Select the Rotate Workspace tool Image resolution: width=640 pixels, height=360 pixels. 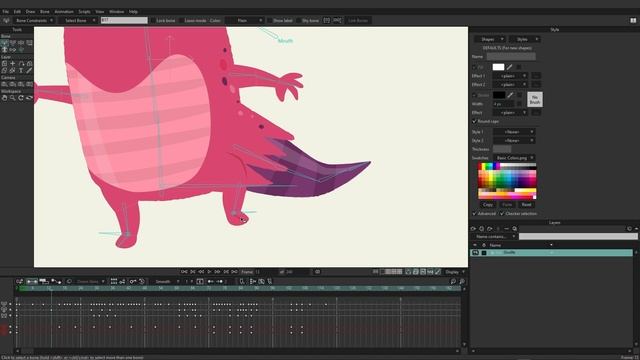tap(21, 98)
